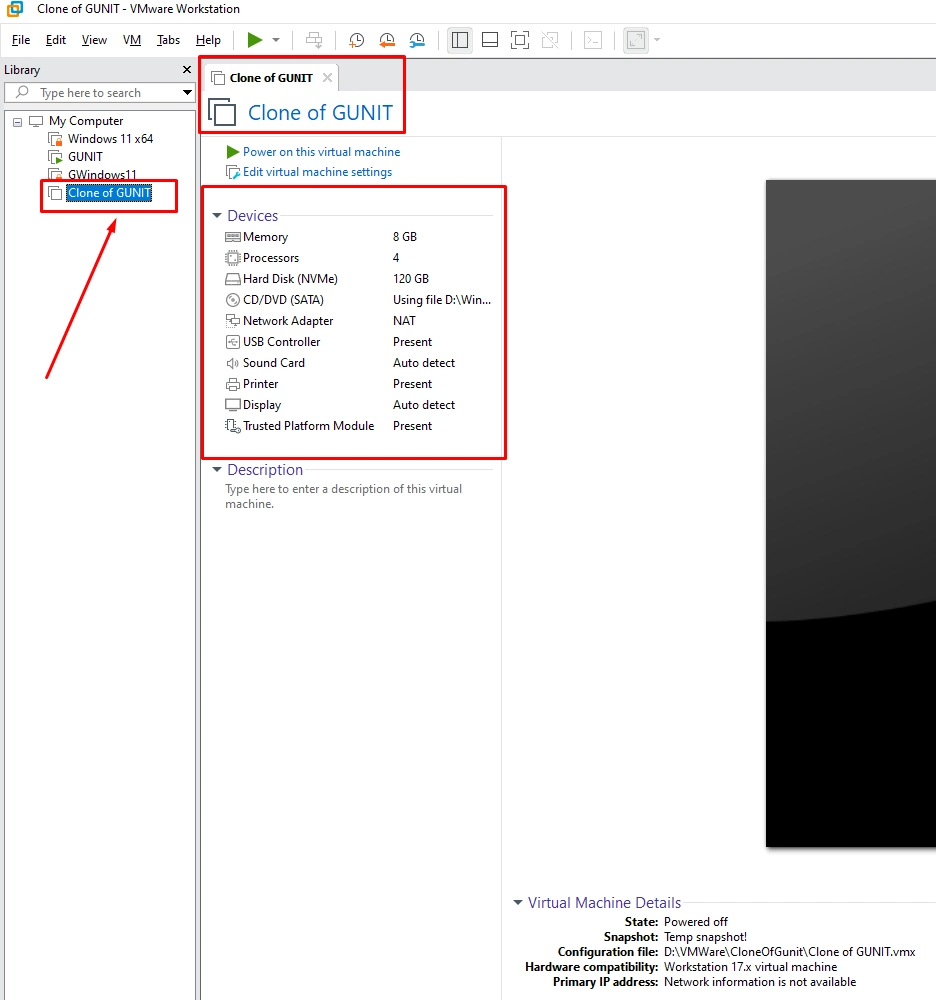Click Power on this virtual machine link
936x1000 pixels.
[321, 152]
